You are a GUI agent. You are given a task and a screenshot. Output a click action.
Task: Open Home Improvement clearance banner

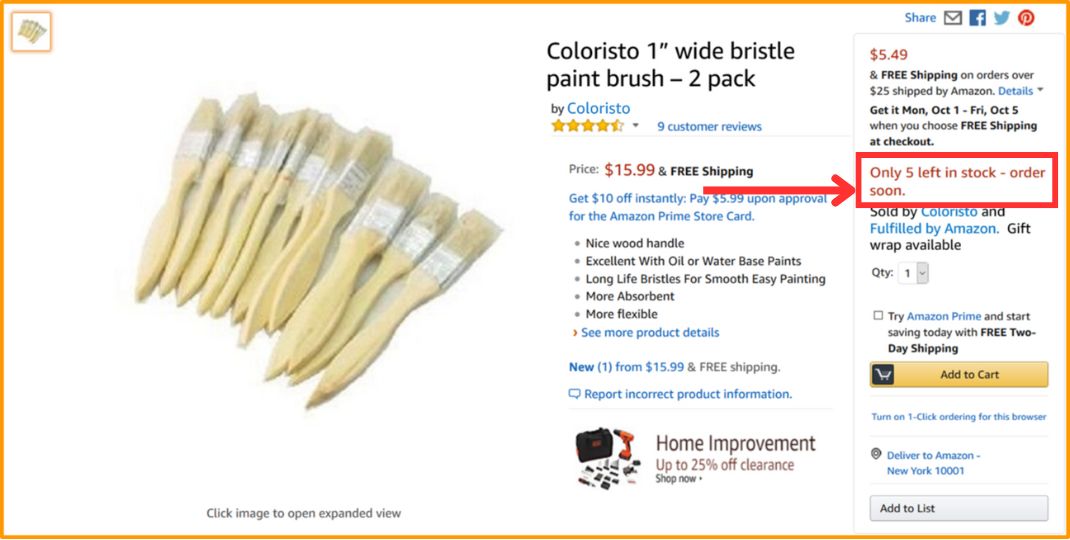pos(696,458)
